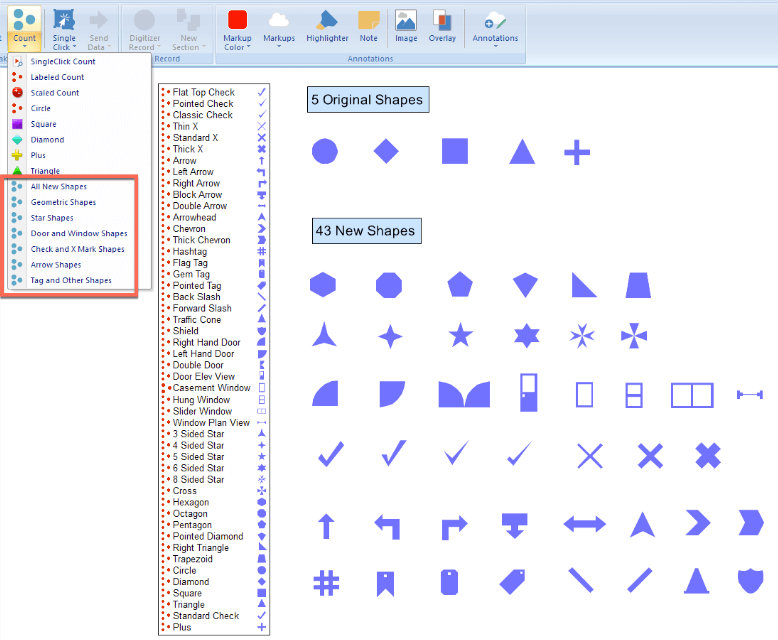This screenshot has width=778, height=640.
Task: Click the large trapezoid shape
Action: (x=638, y=285)
